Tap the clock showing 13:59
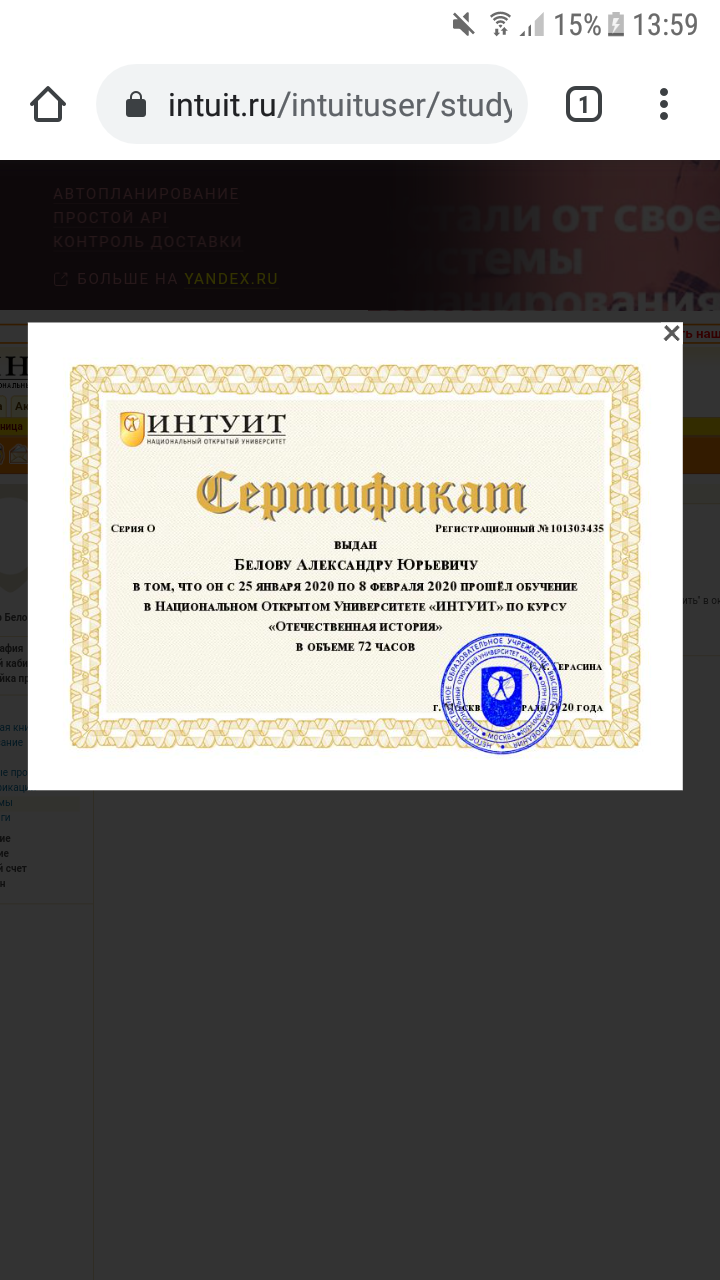The height and width of the screenshot is (1280, 720). coord(666,25)
